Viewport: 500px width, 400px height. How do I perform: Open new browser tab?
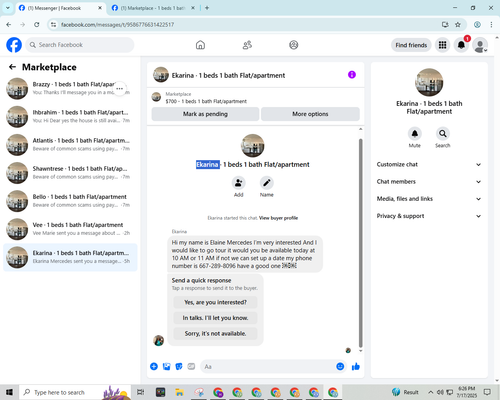tap(207, 8)
